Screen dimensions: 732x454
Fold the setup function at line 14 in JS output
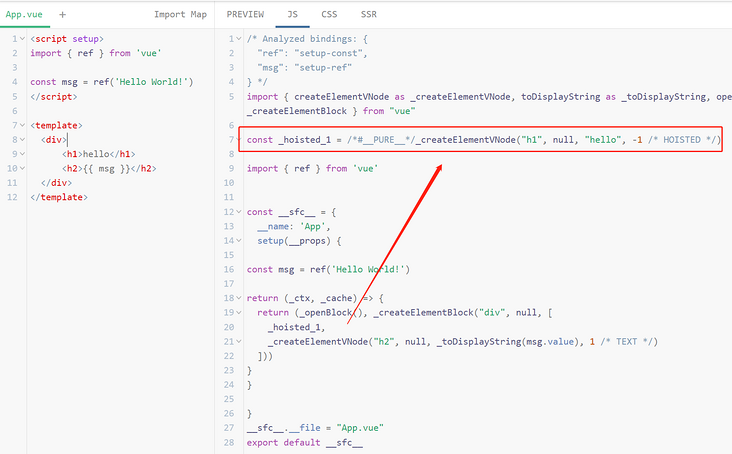[239, 241]
